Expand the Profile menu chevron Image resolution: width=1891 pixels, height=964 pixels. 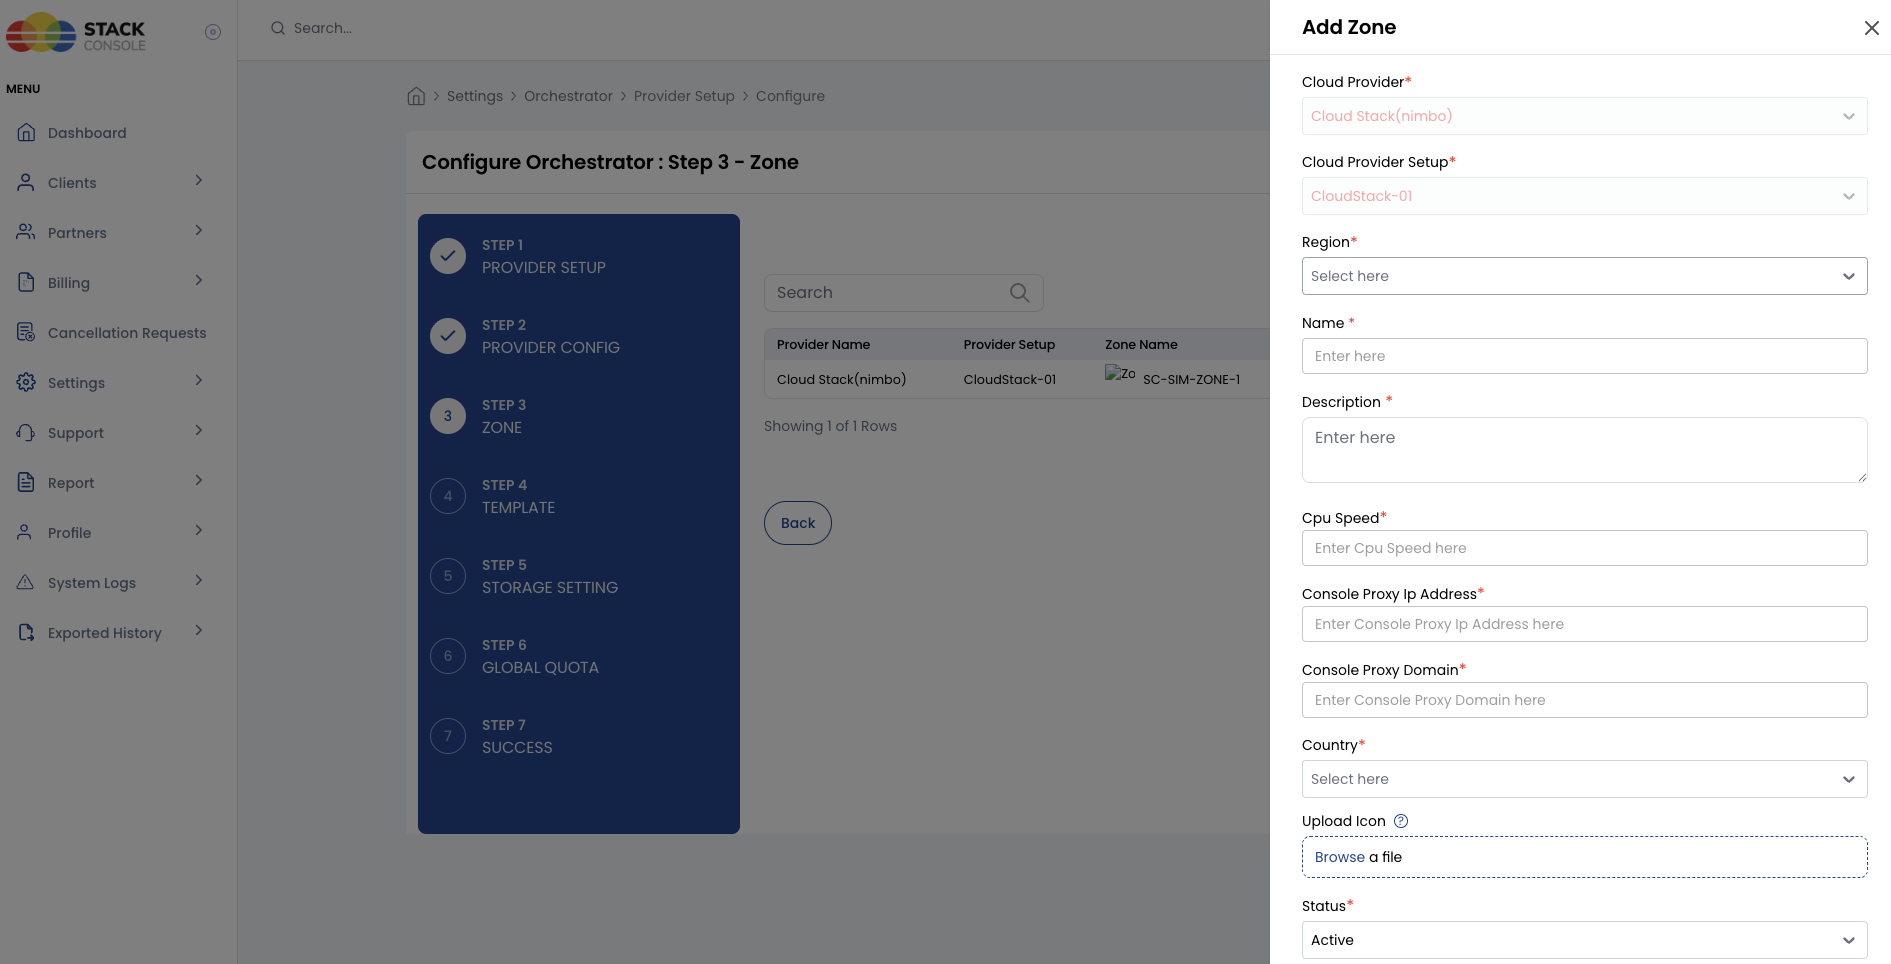(198, 531)
